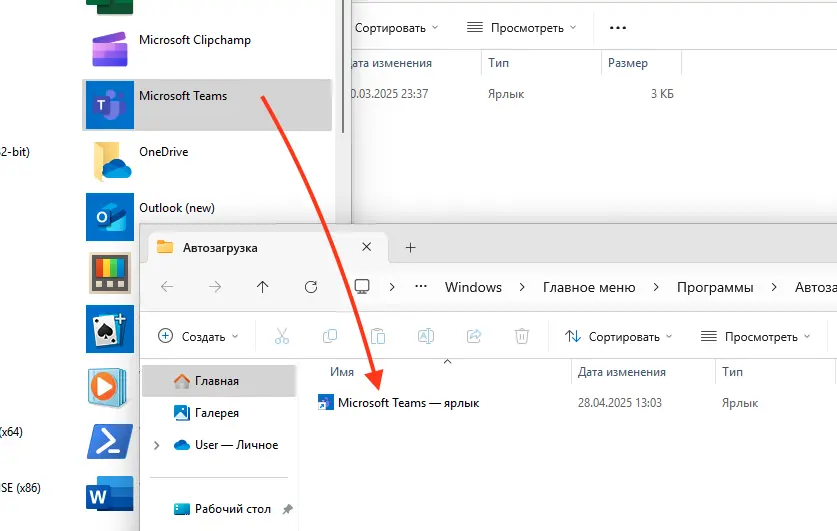Open Сортировать dropdown in Автозагрузка window
Viewport: 837px width, 531px height.
(619, 336)
